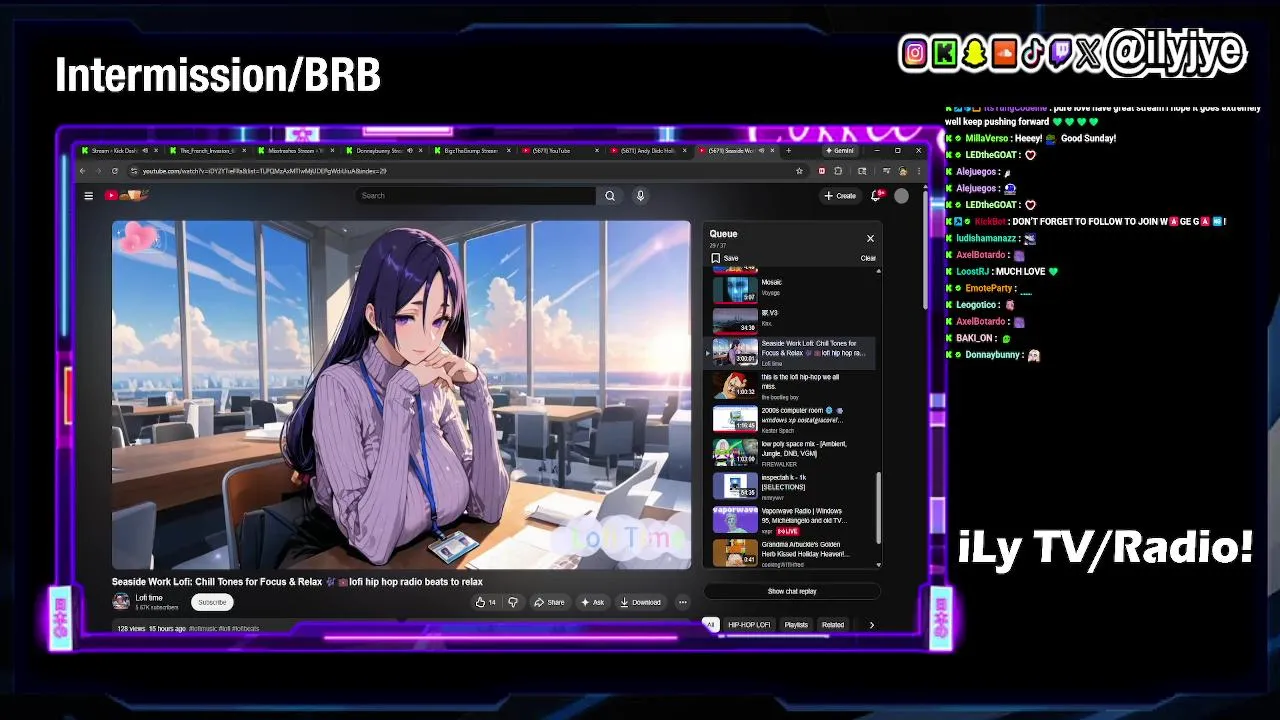Click MillaVerso username in chat

(987, 138)
